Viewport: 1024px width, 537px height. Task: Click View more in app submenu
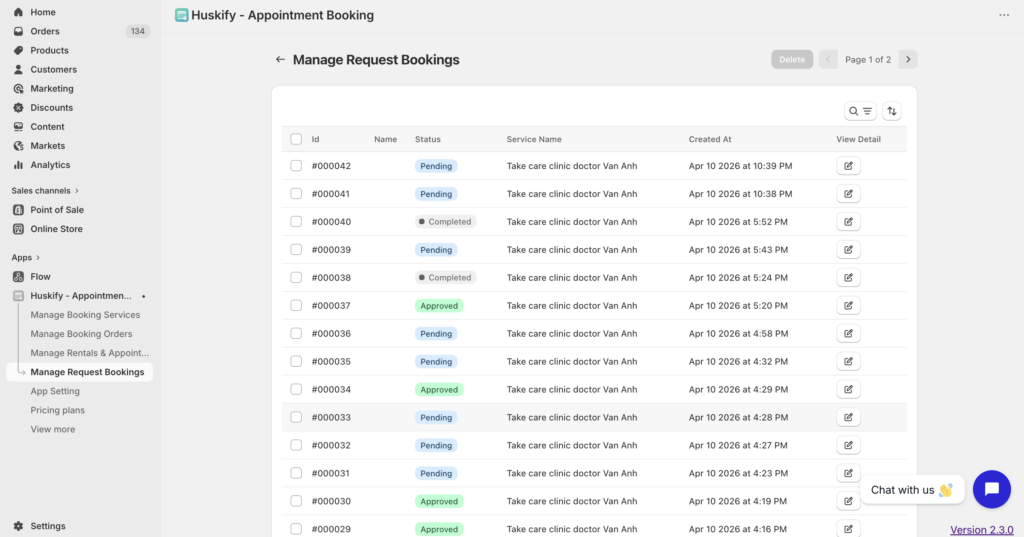pyautogui.click(x=52, y=429)
